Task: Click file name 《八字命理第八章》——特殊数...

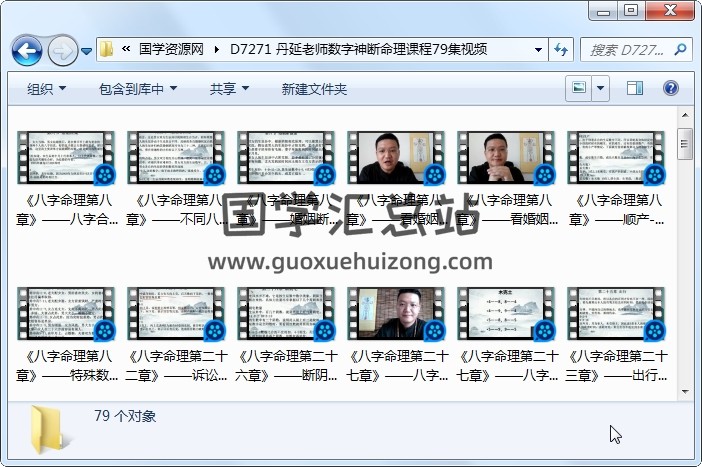Action: (67, 365)
